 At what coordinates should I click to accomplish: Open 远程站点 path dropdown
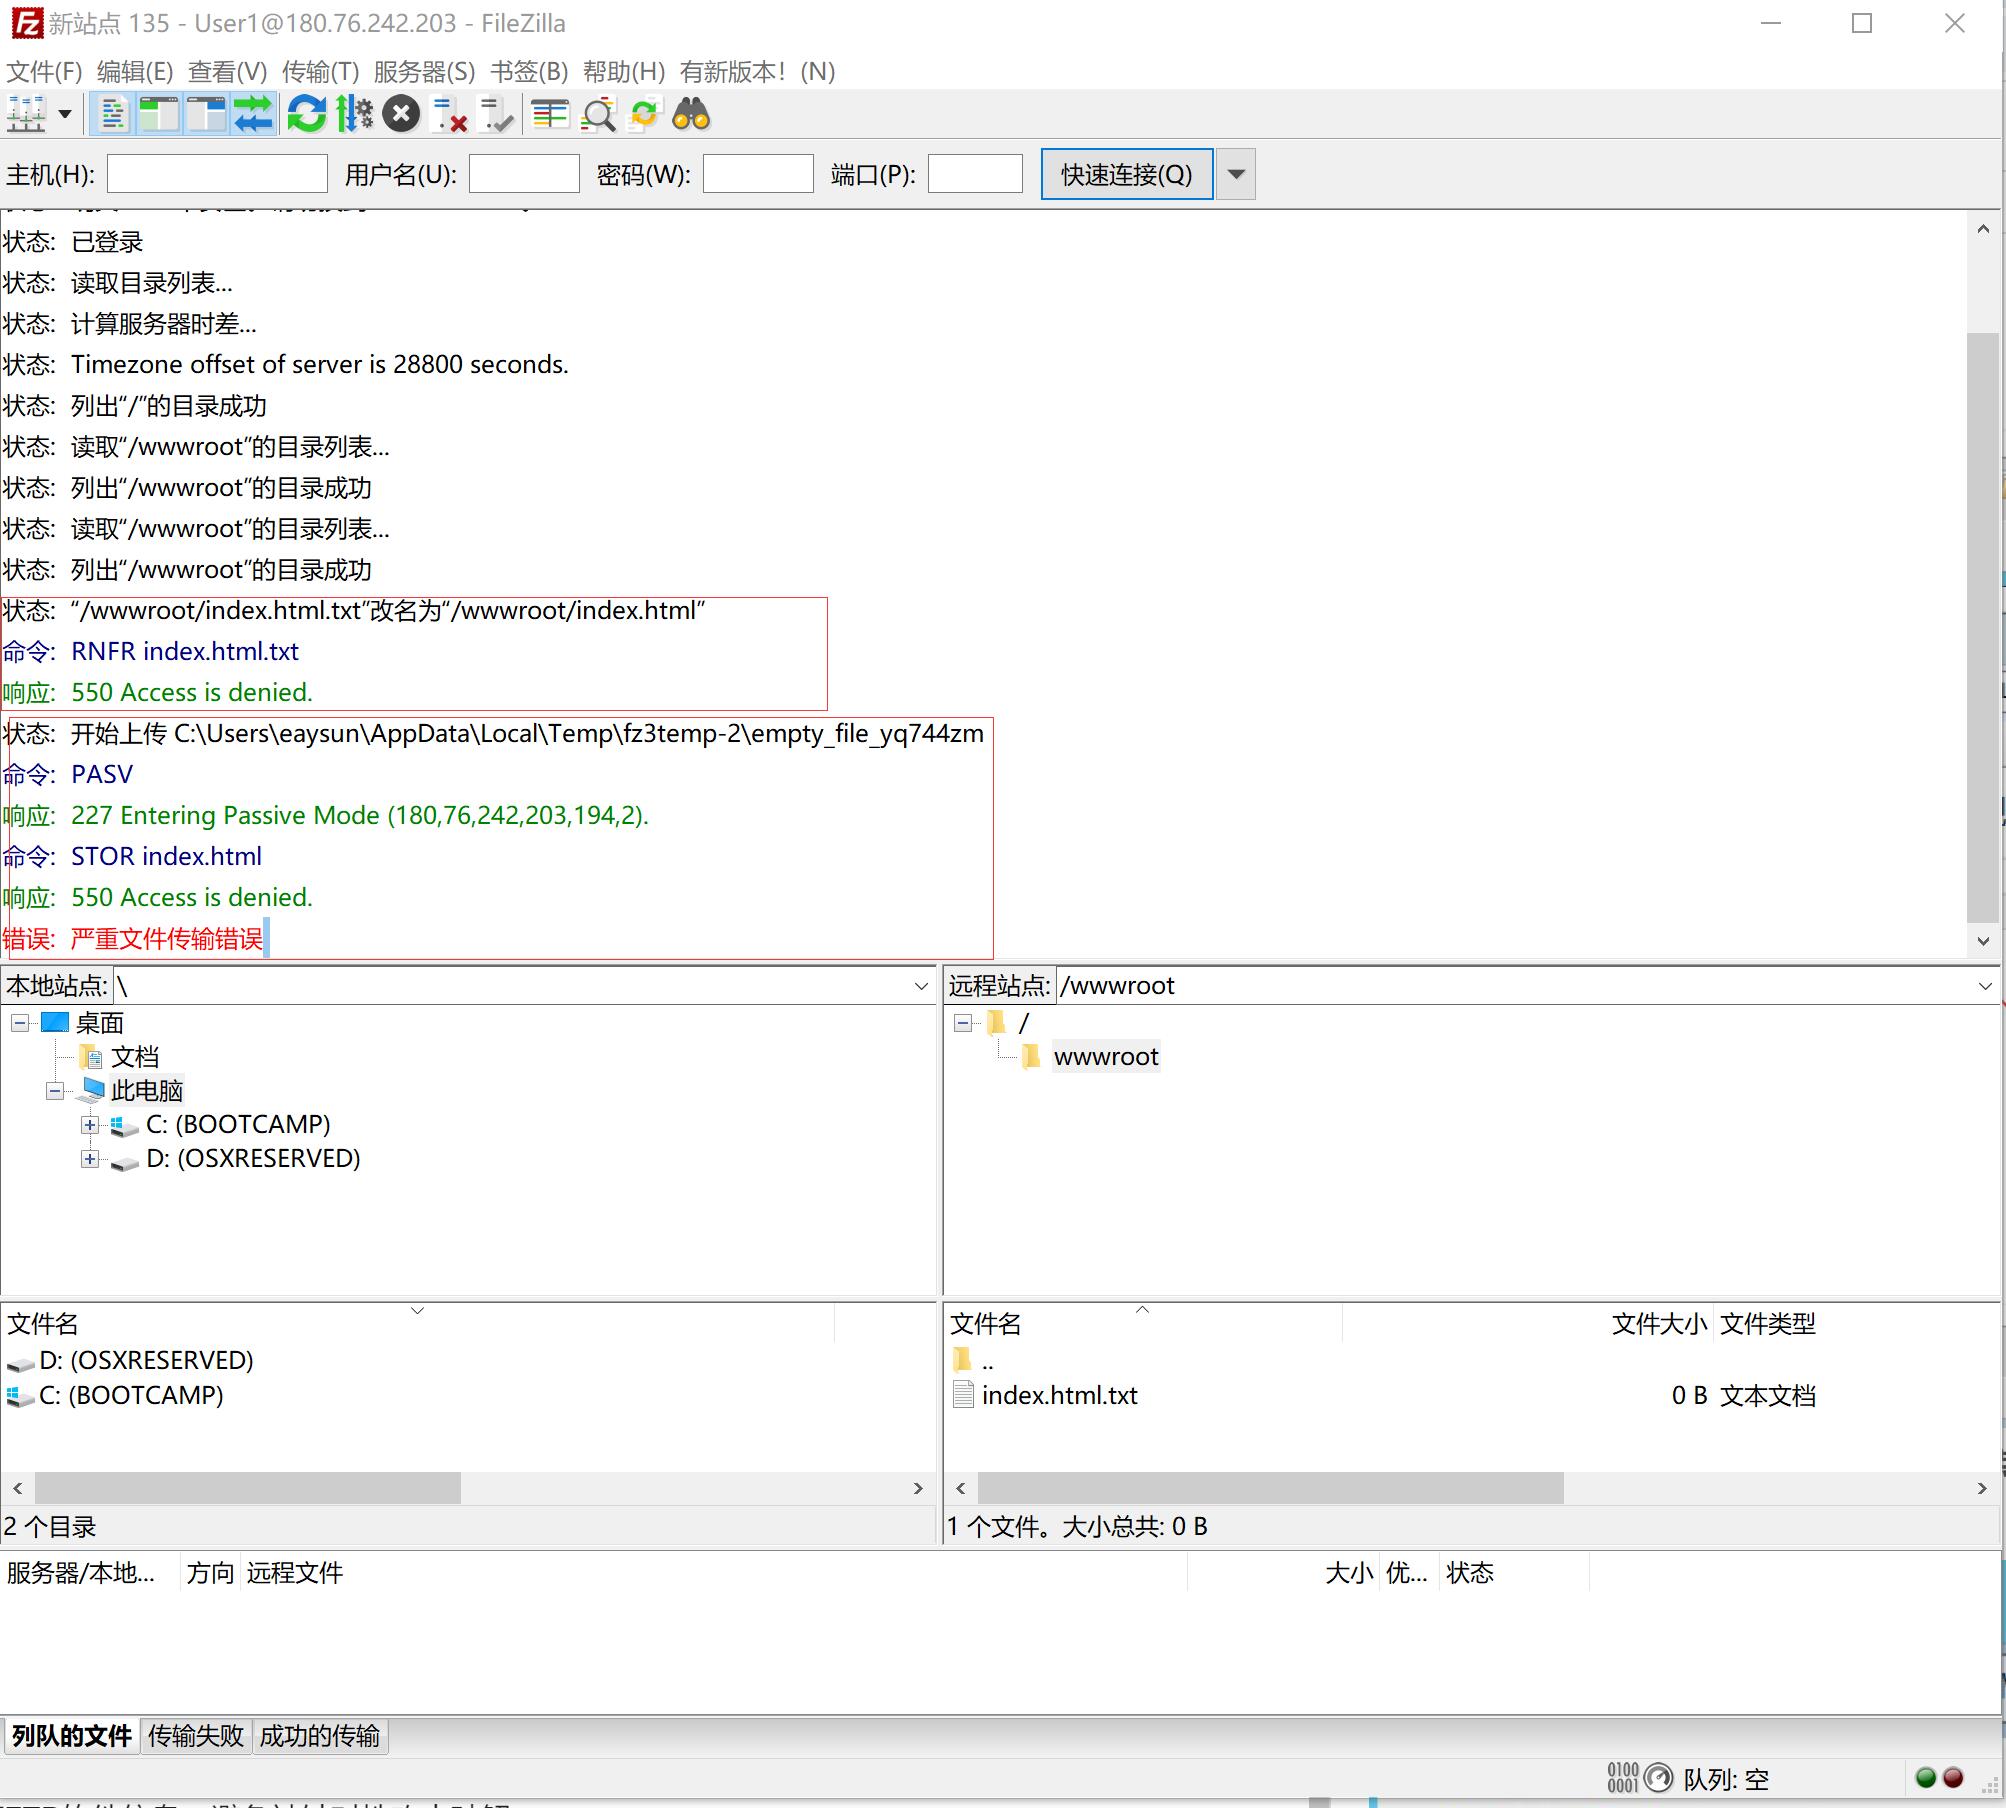pyautogui.click(x=1985, y=986)
